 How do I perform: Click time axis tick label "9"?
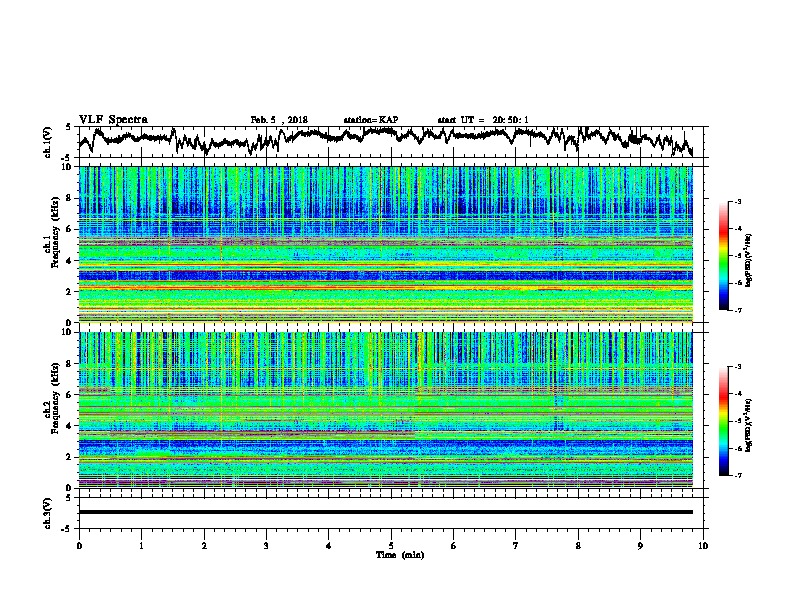point(640,546)
